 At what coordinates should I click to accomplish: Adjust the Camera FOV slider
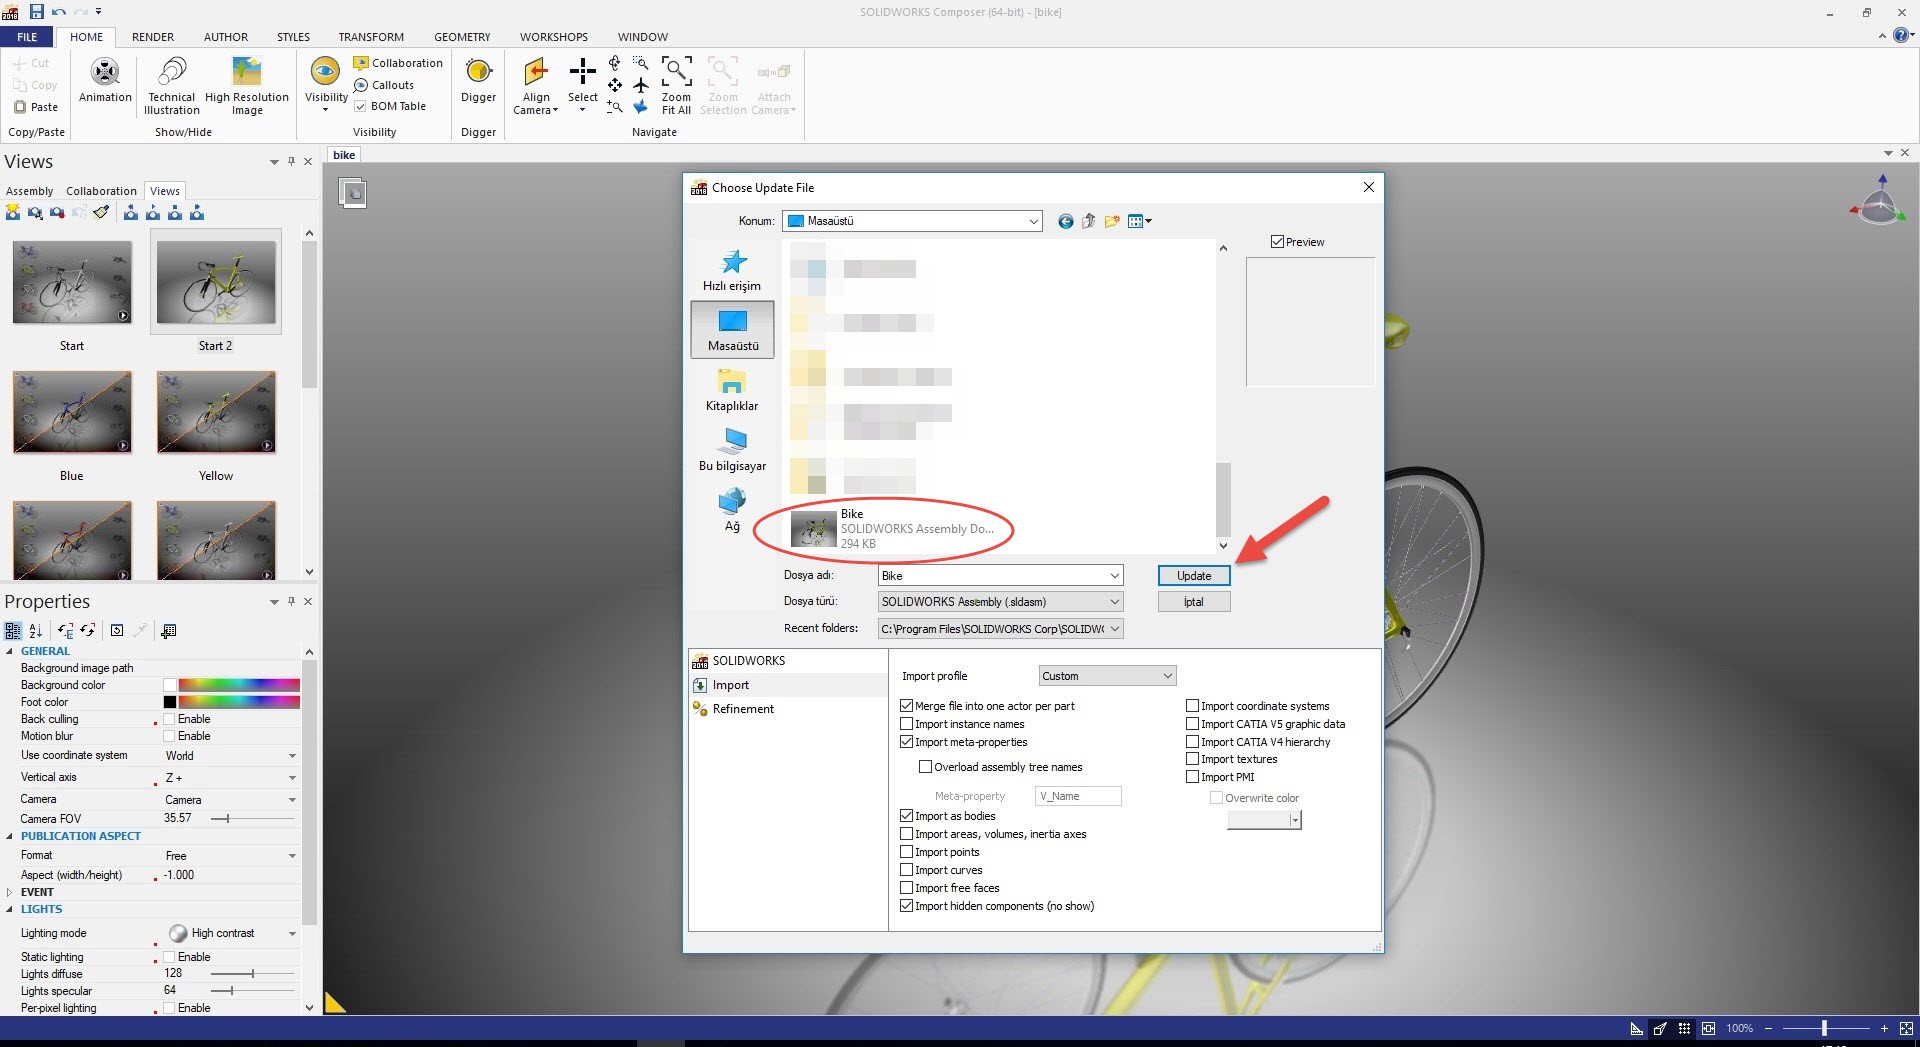coord(227,819)
